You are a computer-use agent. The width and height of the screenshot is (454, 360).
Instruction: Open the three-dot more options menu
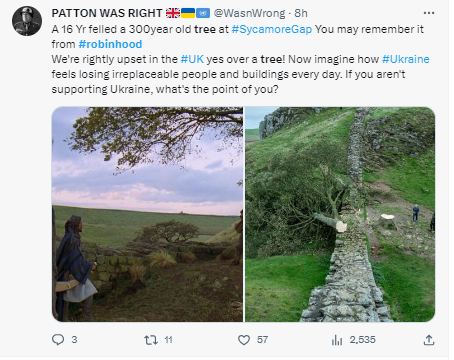429,13
